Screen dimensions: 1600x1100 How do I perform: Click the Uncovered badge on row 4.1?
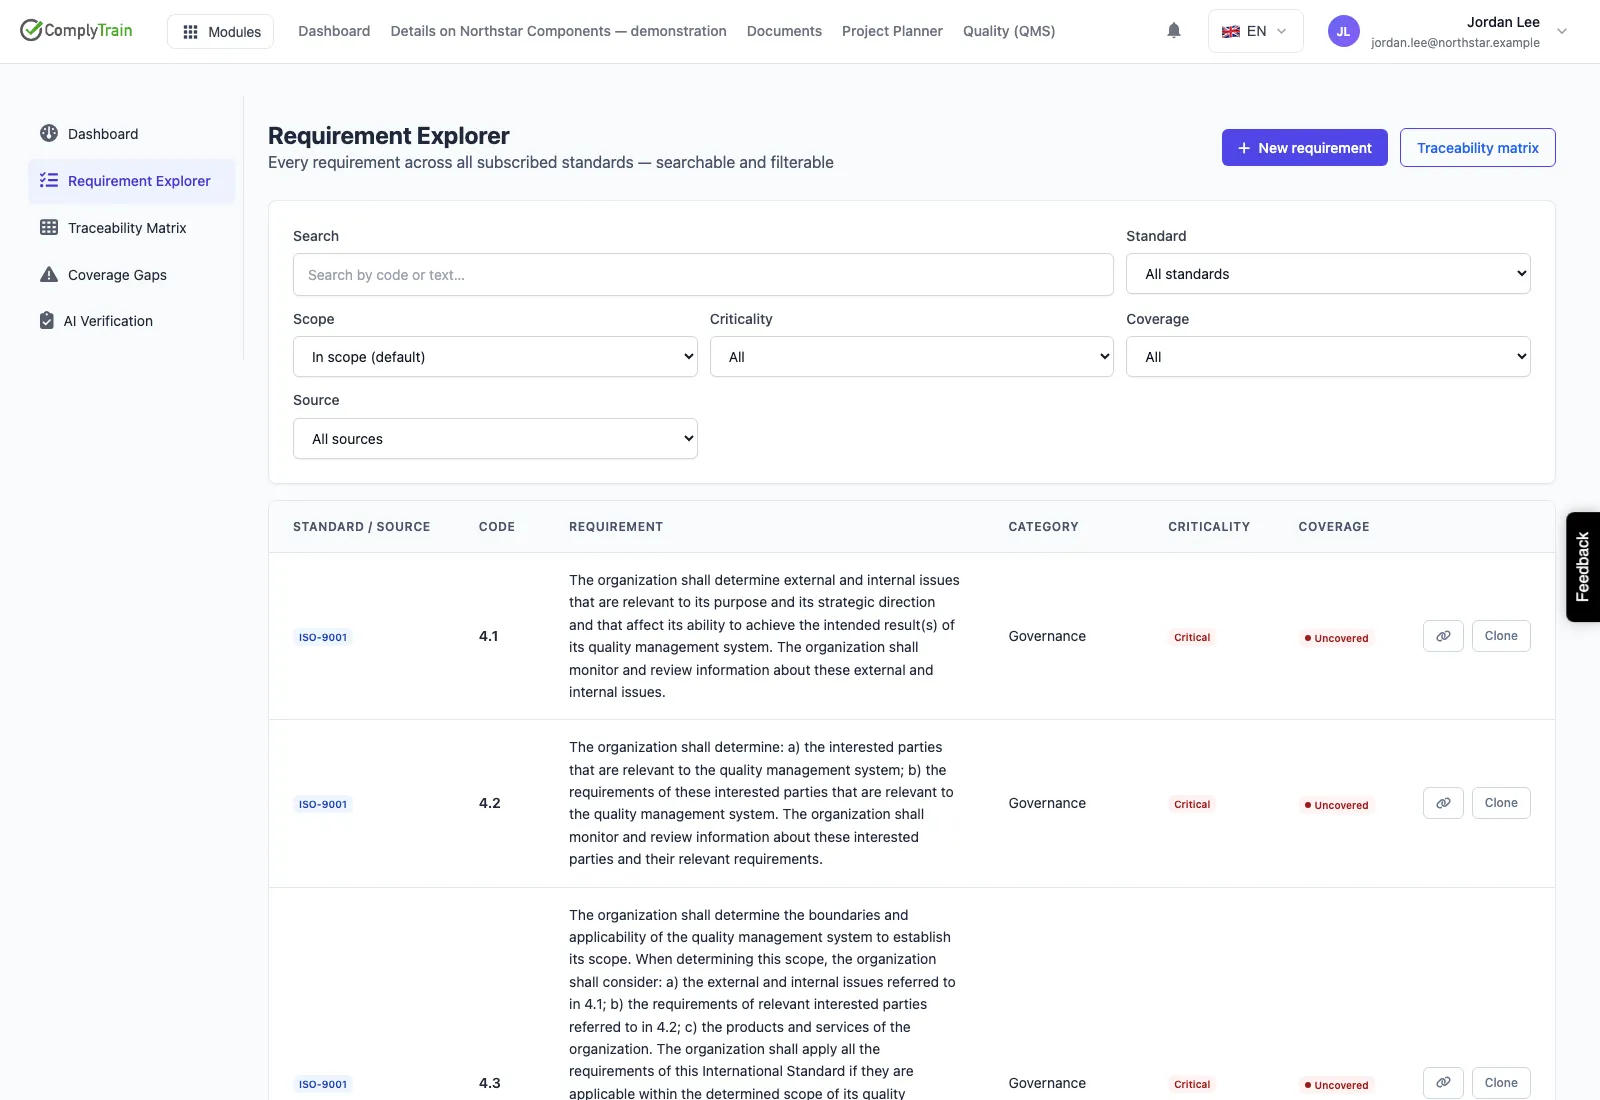click(x=1336, y=638)
